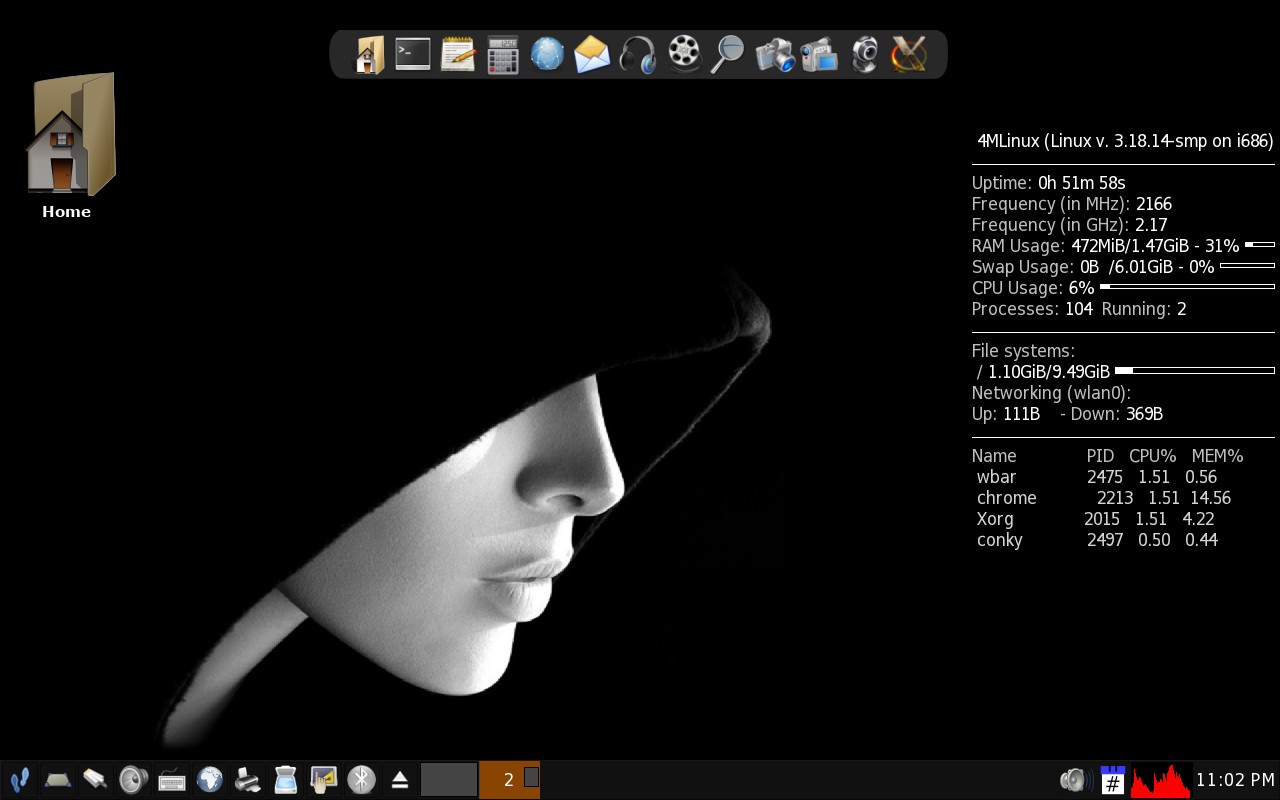The image size is (1280, 800).
Task: Switch to the first gray desktop pager
Action: pyautogui.click(x=449, y=779)
